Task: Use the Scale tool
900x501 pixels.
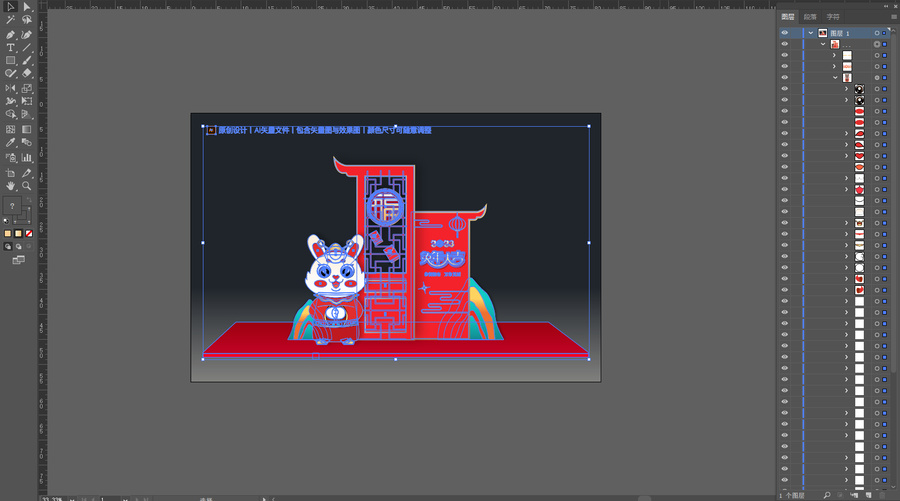Action: (x=26, y=88)
